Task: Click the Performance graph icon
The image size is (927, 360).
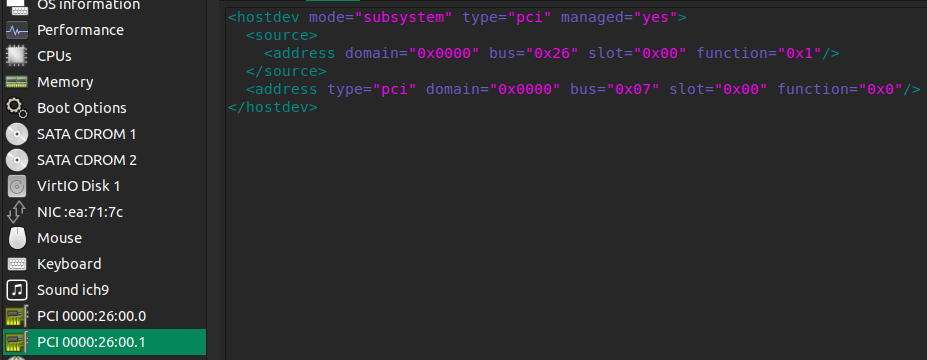Action: point(17,30)
